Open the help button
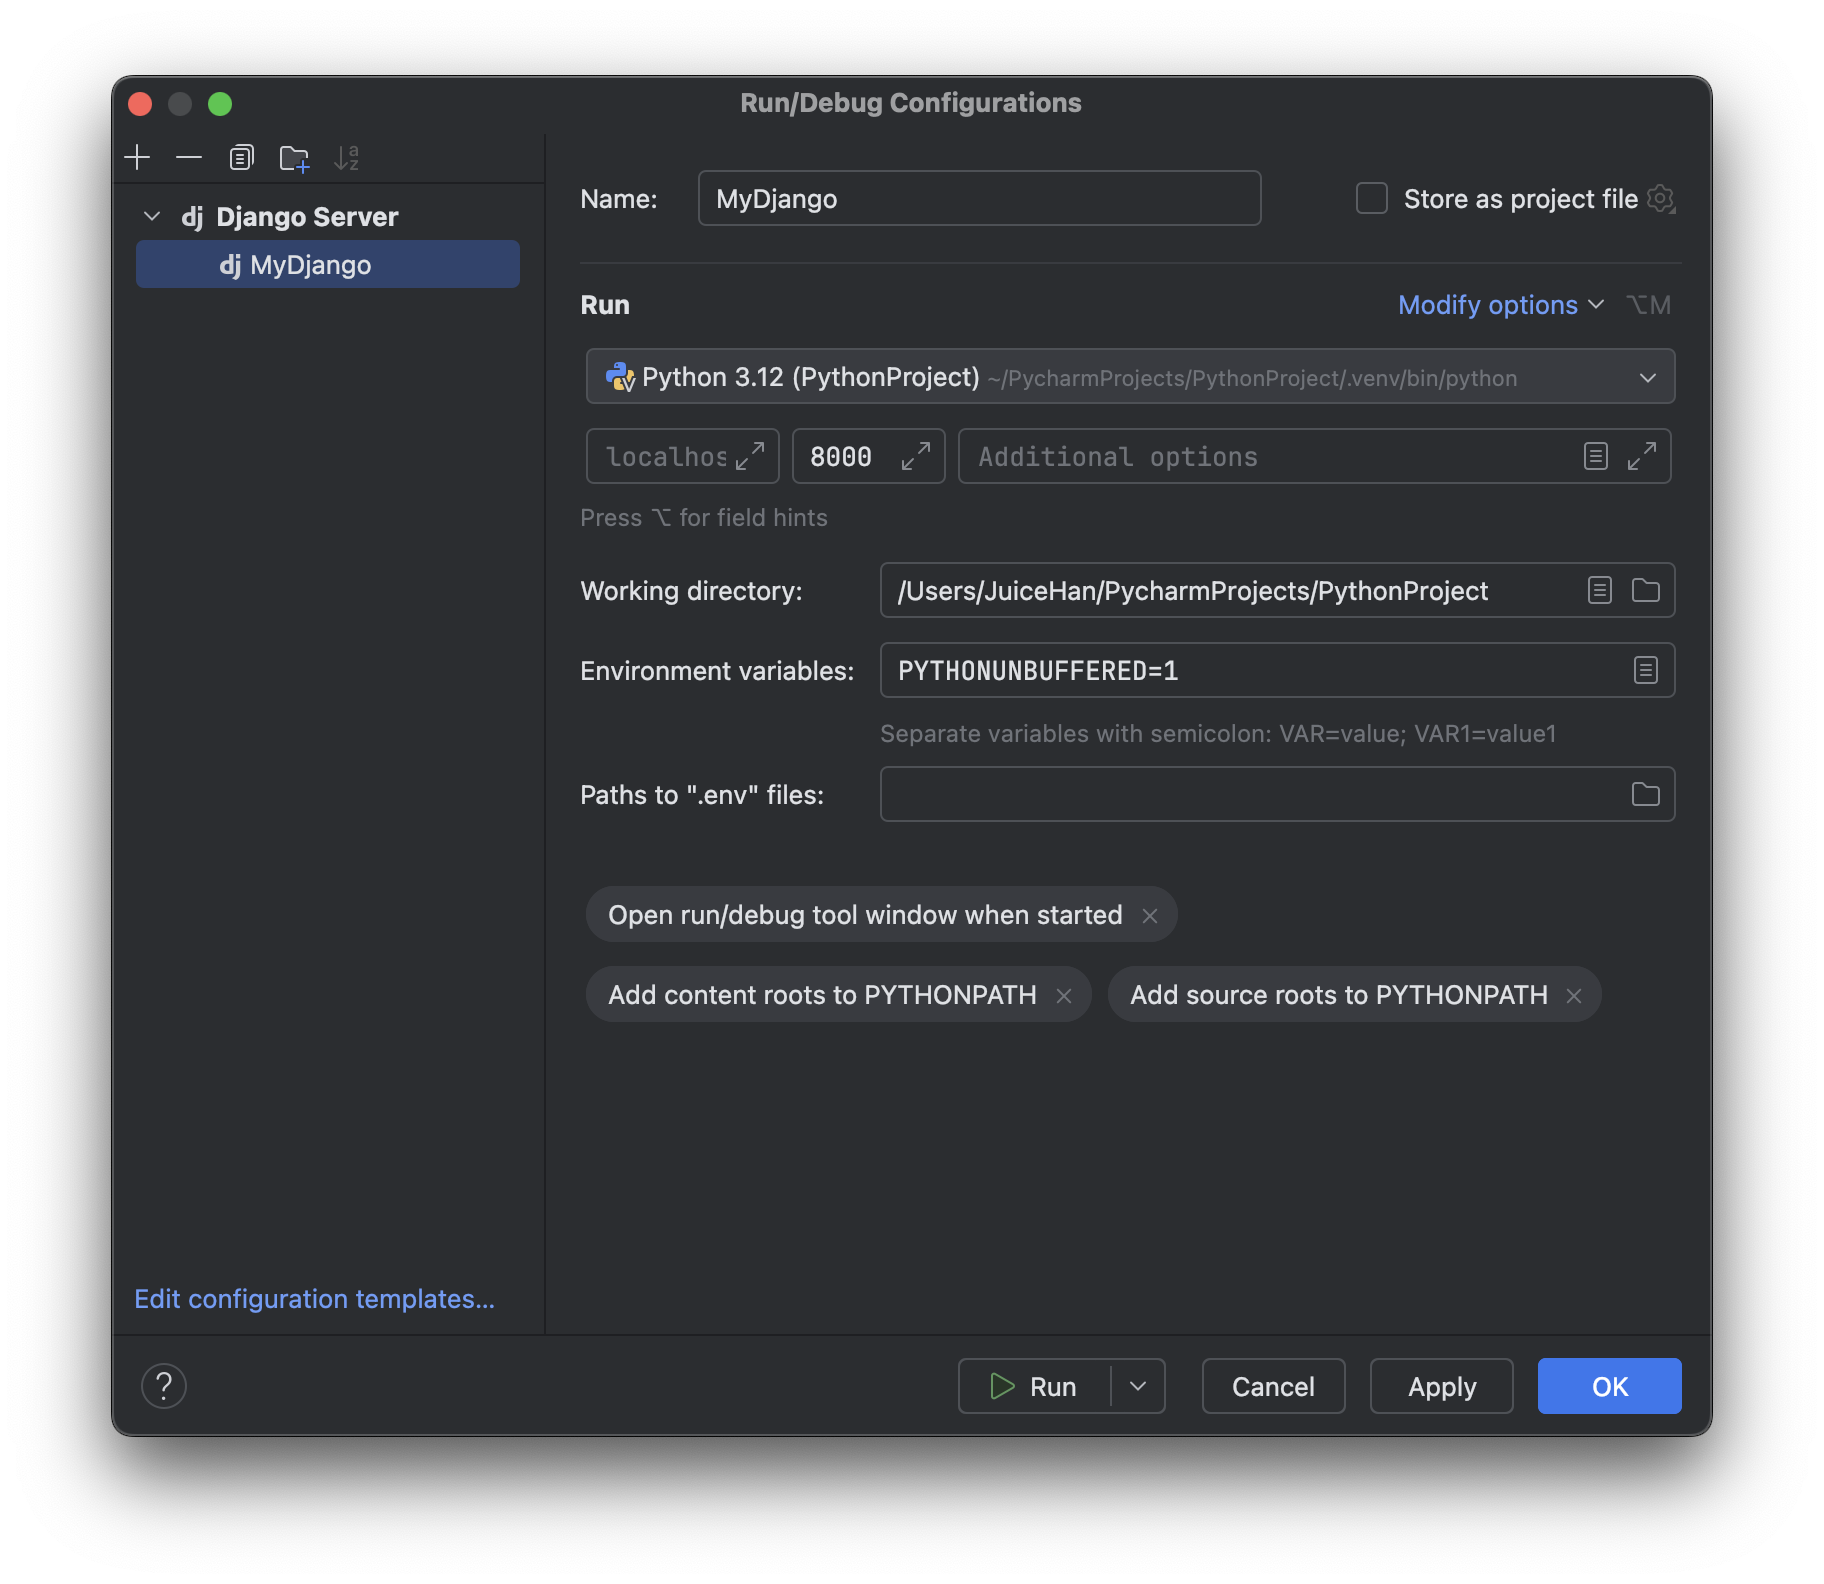This screenshot has height=1584, width=1824. [164, 1386]
